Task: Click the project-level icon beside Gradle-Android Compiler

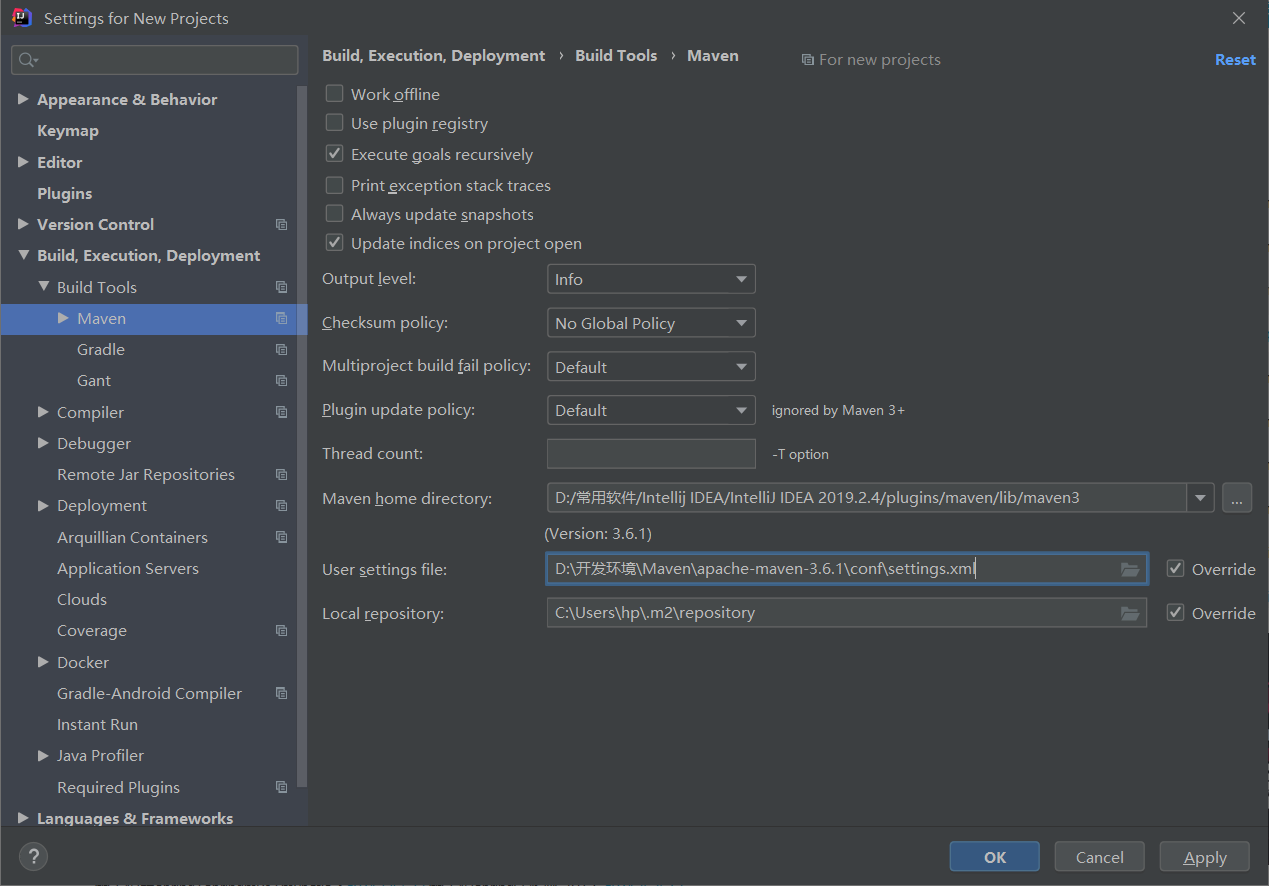Action: coord(281,693)
